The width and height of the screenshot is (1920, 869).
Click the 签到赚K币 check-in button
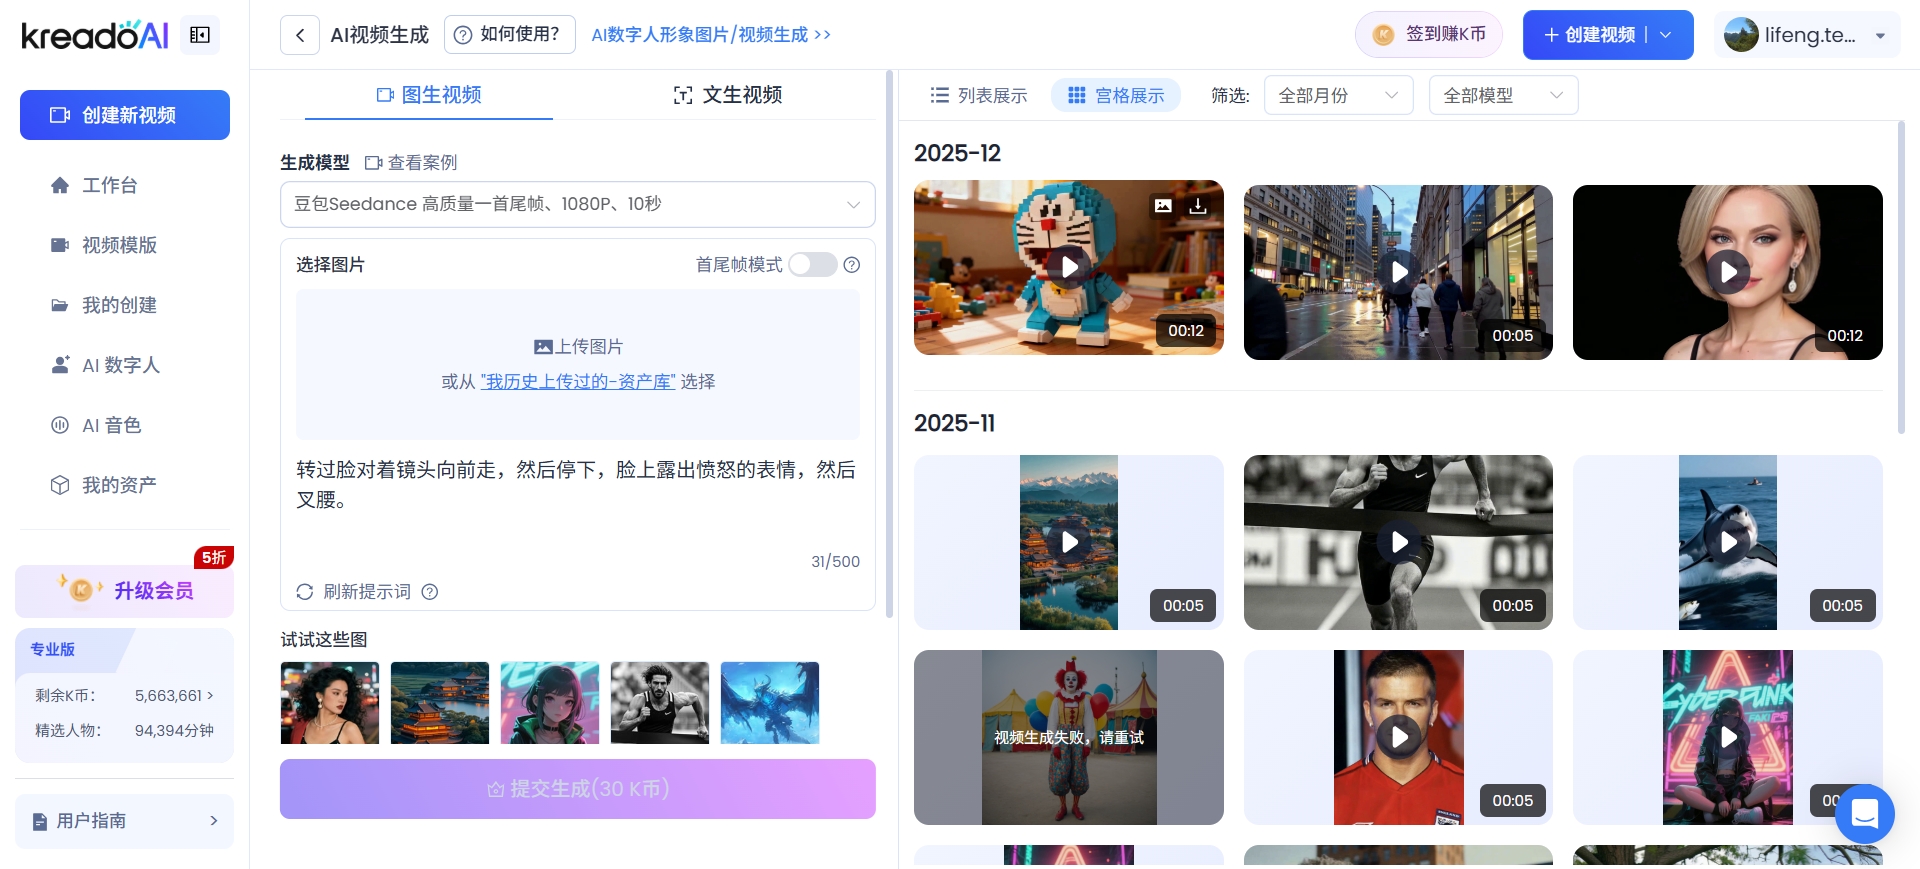(x=1430, y=35)
